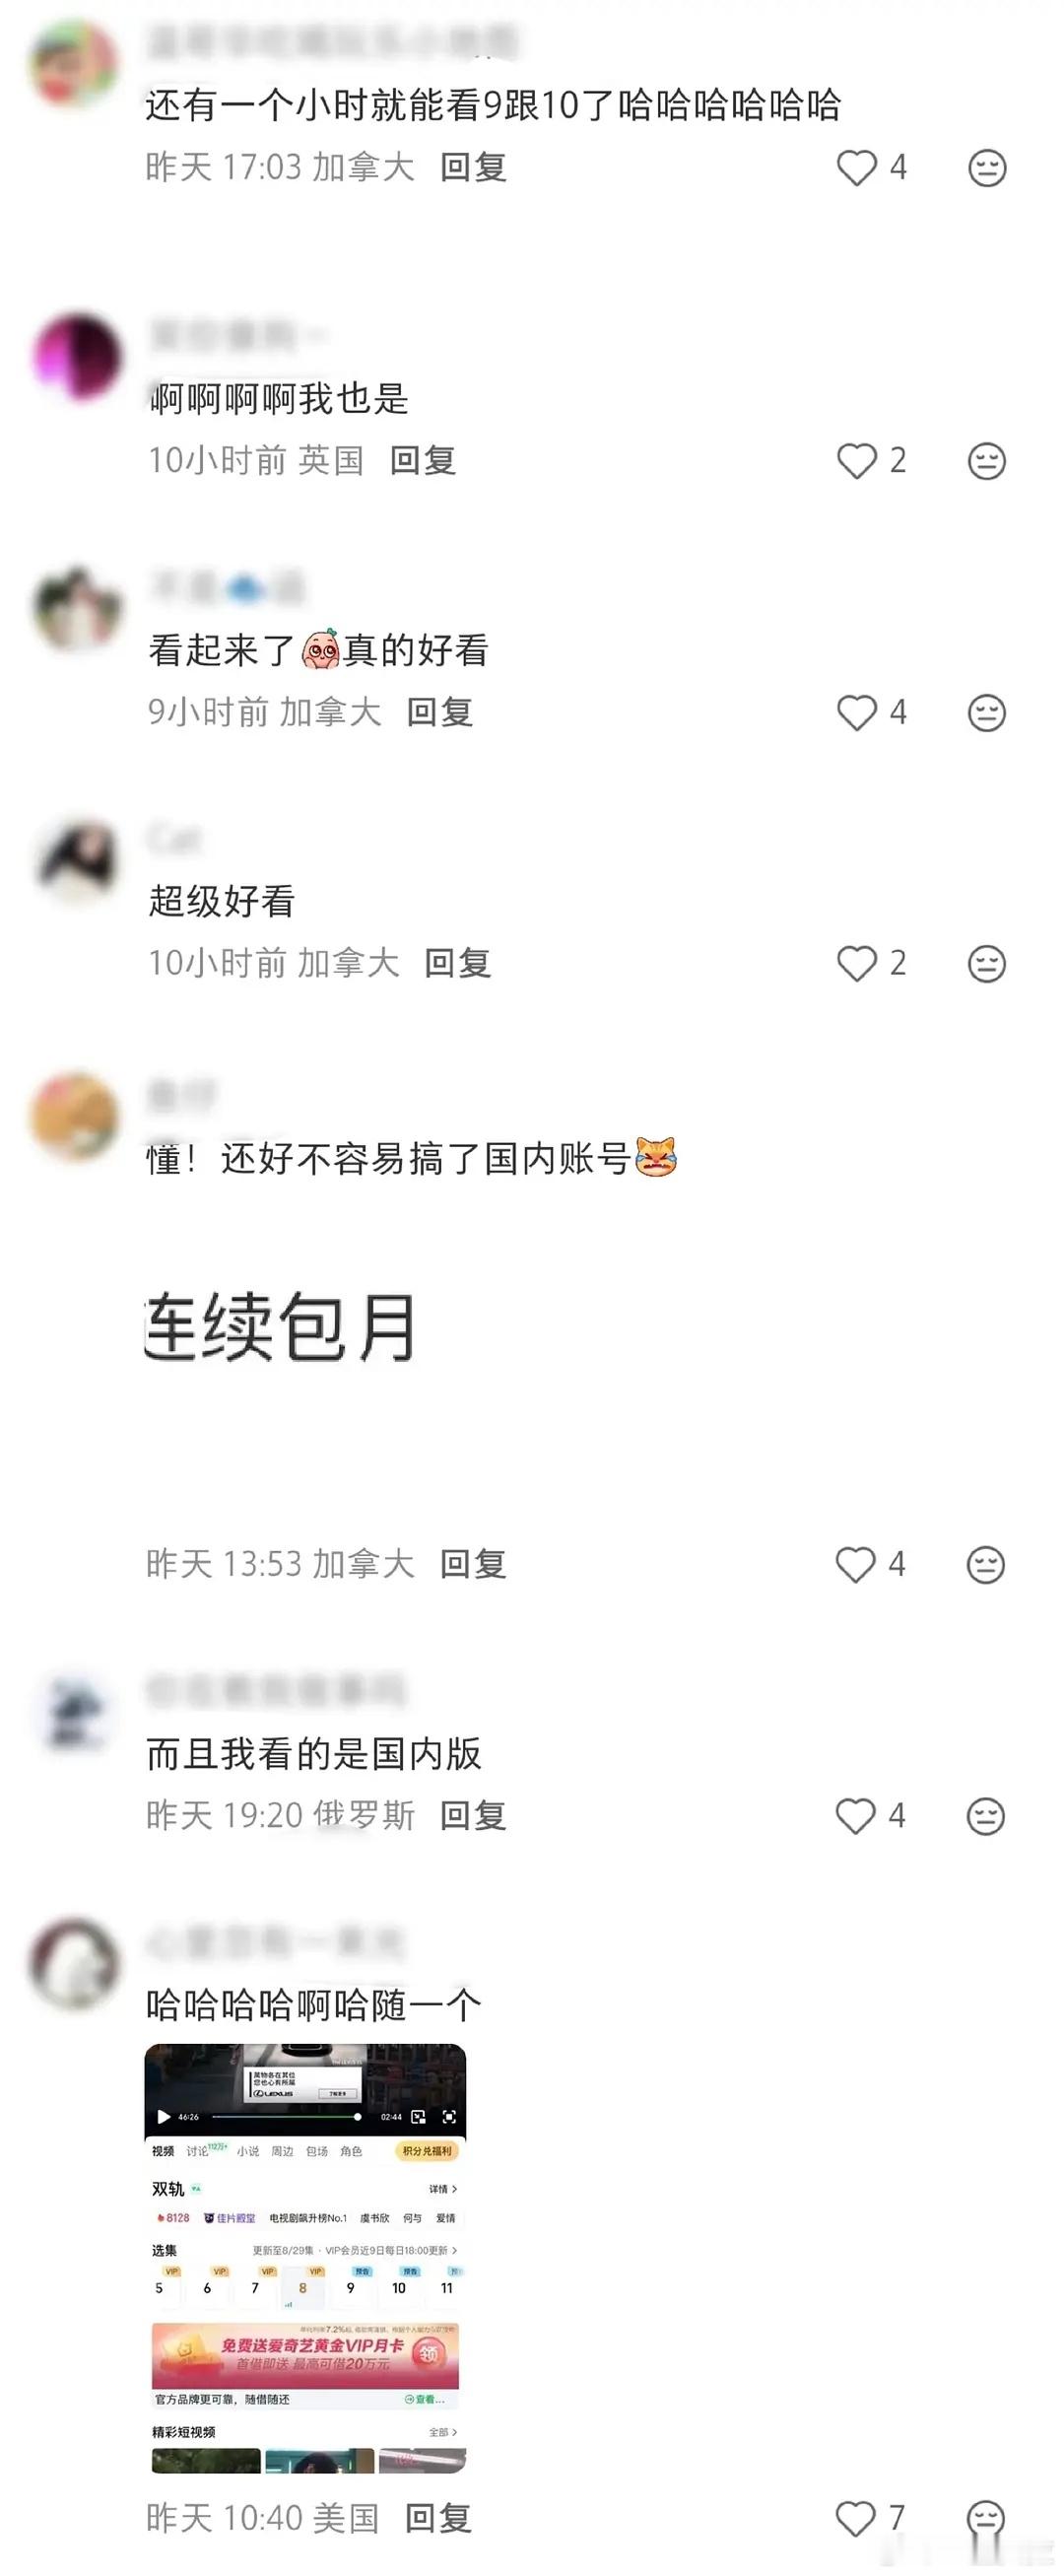Viewport: 1064px width, 2576px height.
Task: Reply to the 昨天 10:40 美国 comment
Action: point(438,2518)
